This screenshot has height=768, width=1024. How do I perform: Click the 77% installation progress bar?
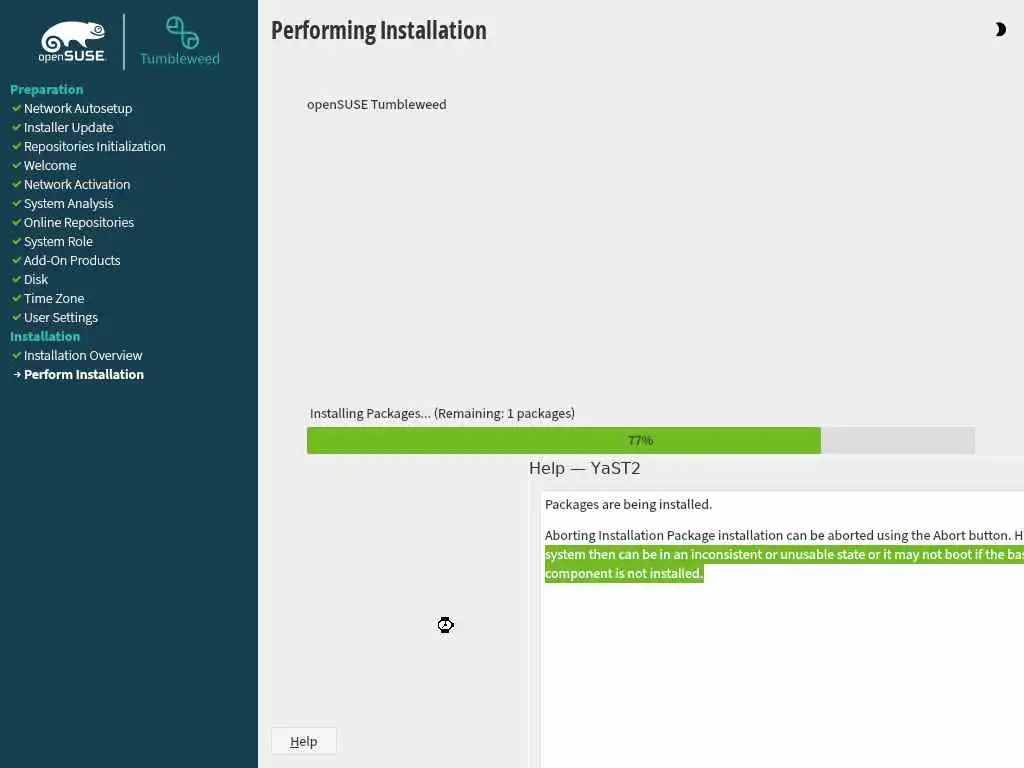coord(641,440)
